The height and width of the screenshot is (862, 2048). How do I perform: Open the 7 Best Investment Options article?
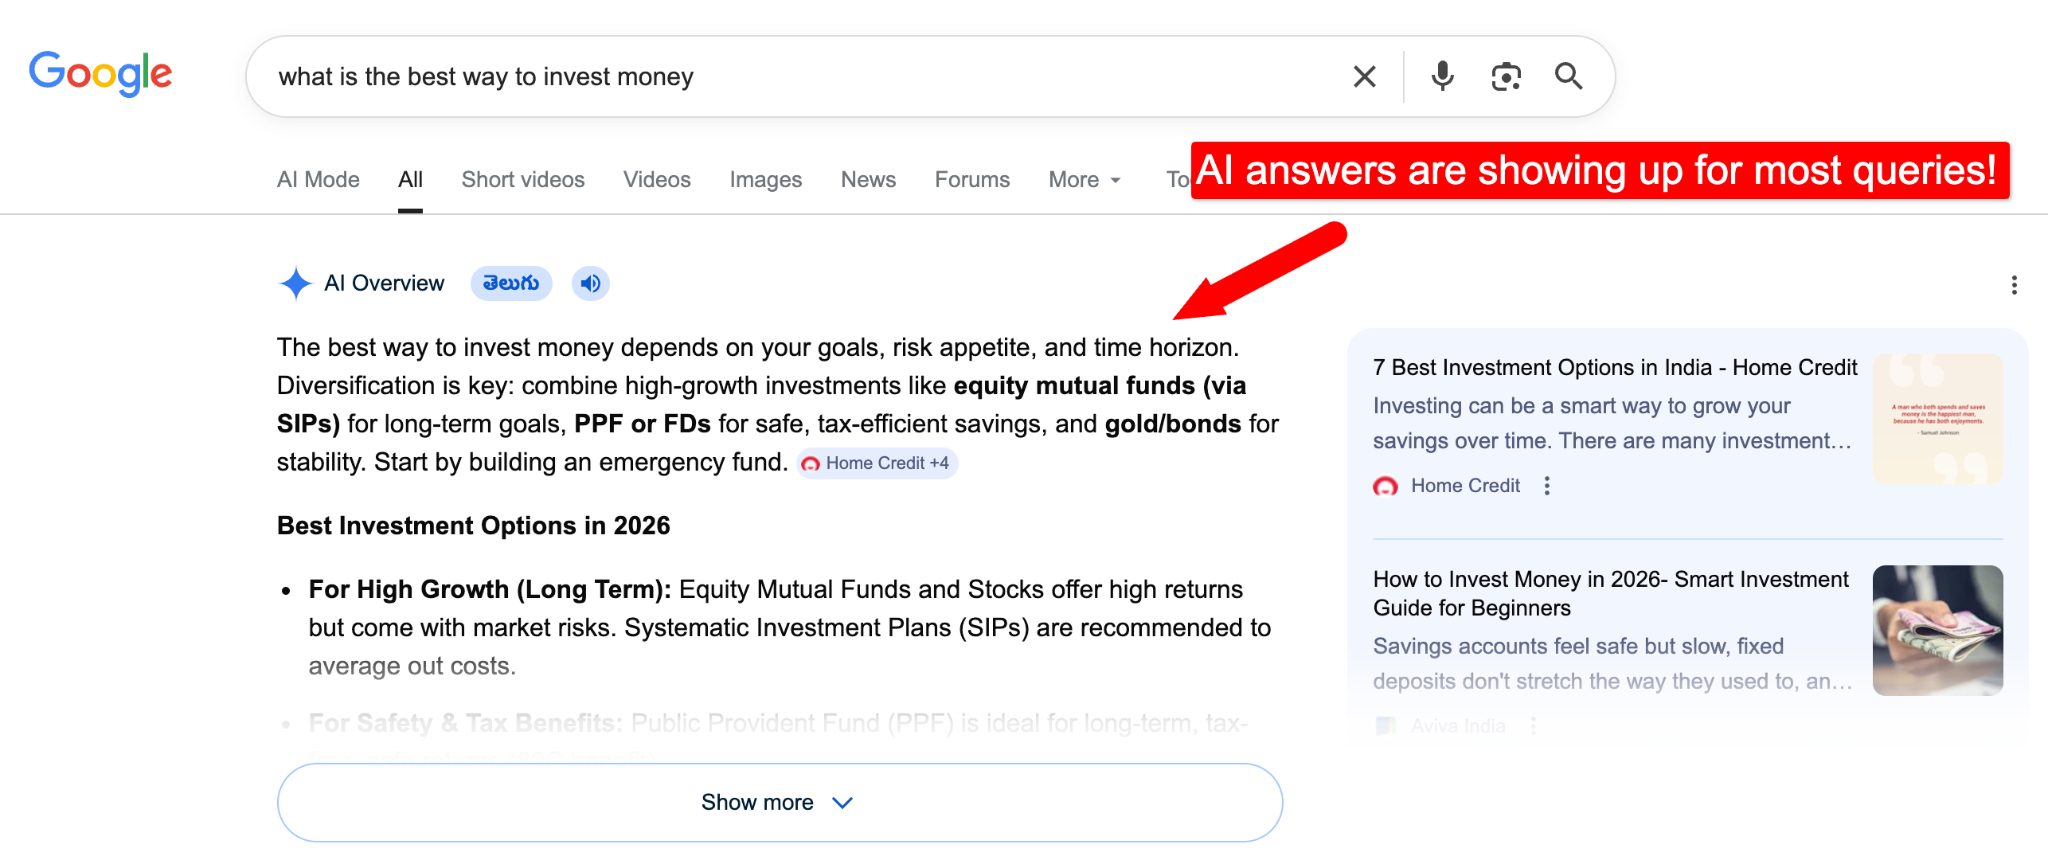[1614, 367]
